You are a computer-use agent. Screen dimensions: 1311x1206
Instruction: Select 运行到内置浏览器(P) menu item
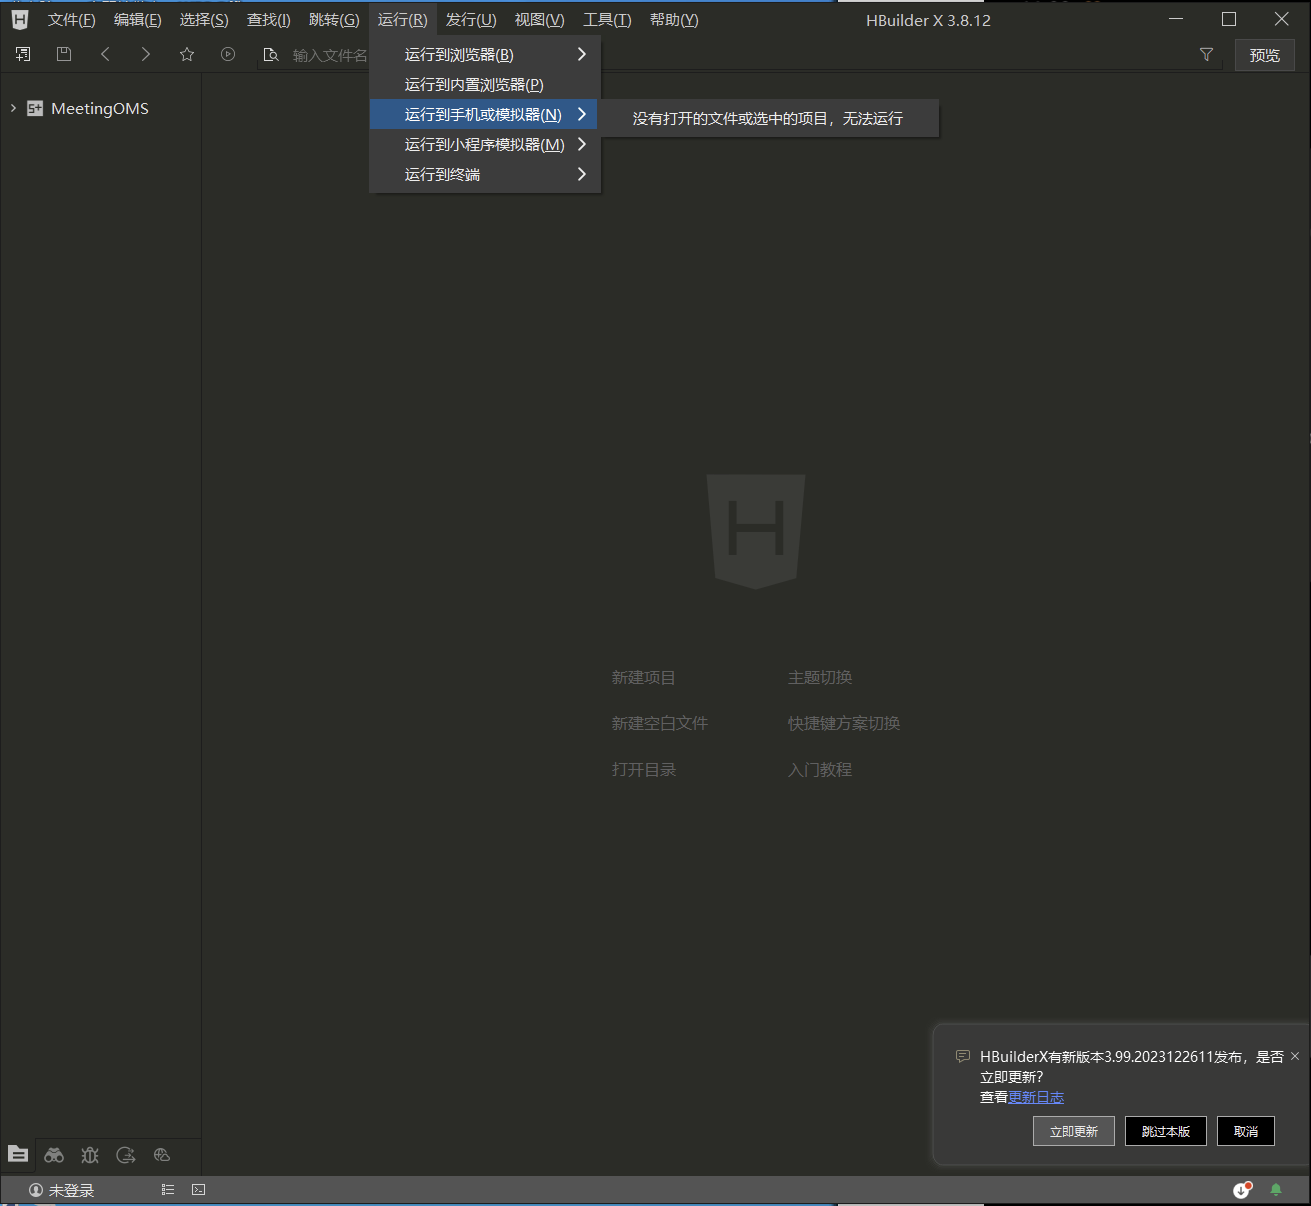click(474, 85)
